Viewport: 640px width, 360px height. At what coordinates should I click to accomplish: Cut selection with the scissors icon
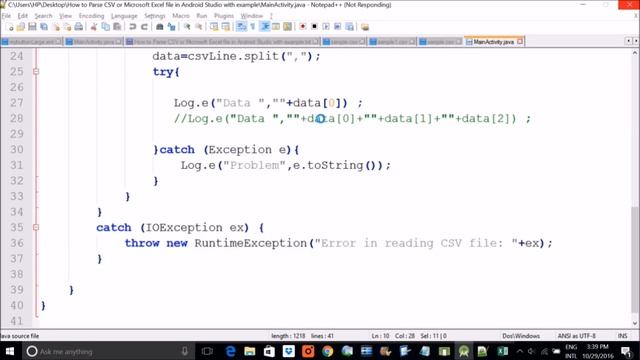[x=94, y=27]
